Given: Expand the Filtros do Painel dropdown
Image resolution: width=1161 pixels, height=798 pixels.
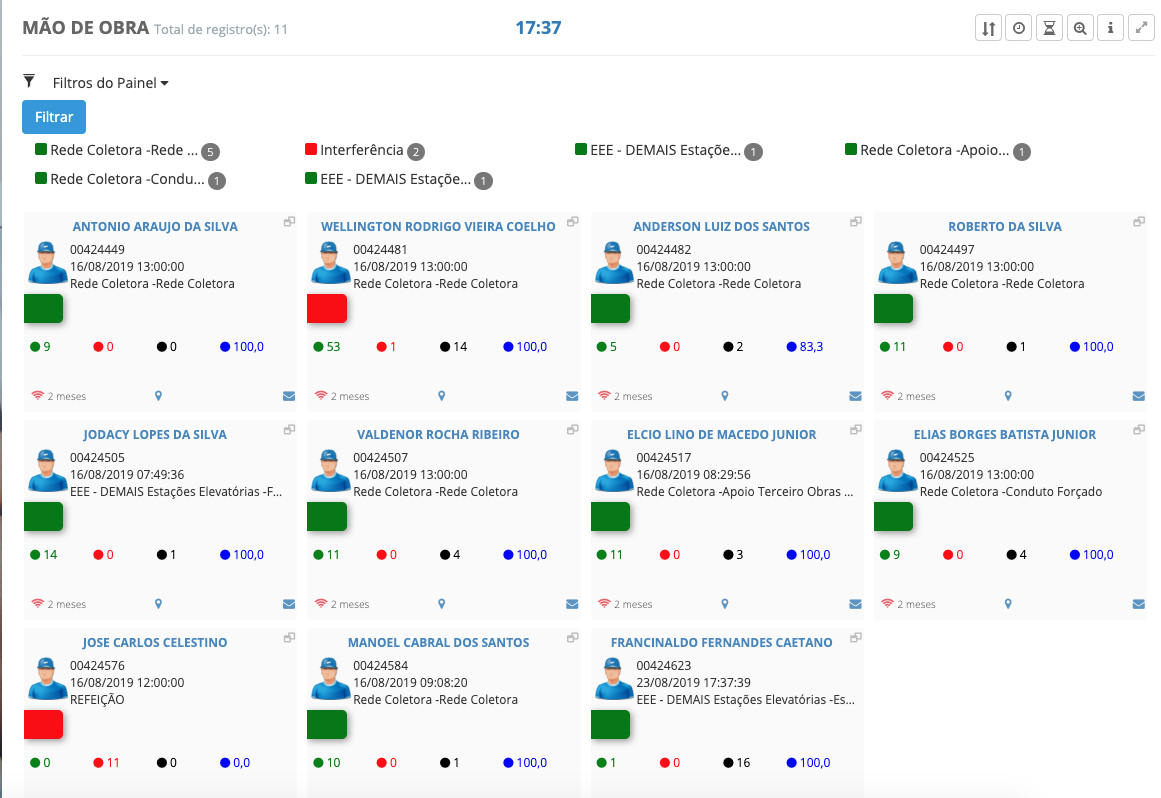Looking at the screenshot, I should click(x=110, y=83).
